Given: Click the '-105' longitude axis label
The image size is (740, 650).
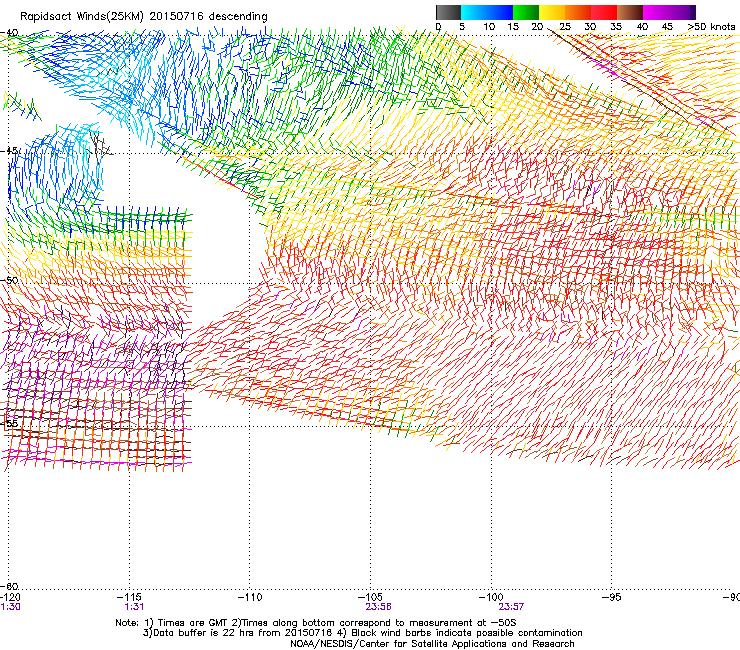Looking at the screenshot, I should tap(370, 597).
